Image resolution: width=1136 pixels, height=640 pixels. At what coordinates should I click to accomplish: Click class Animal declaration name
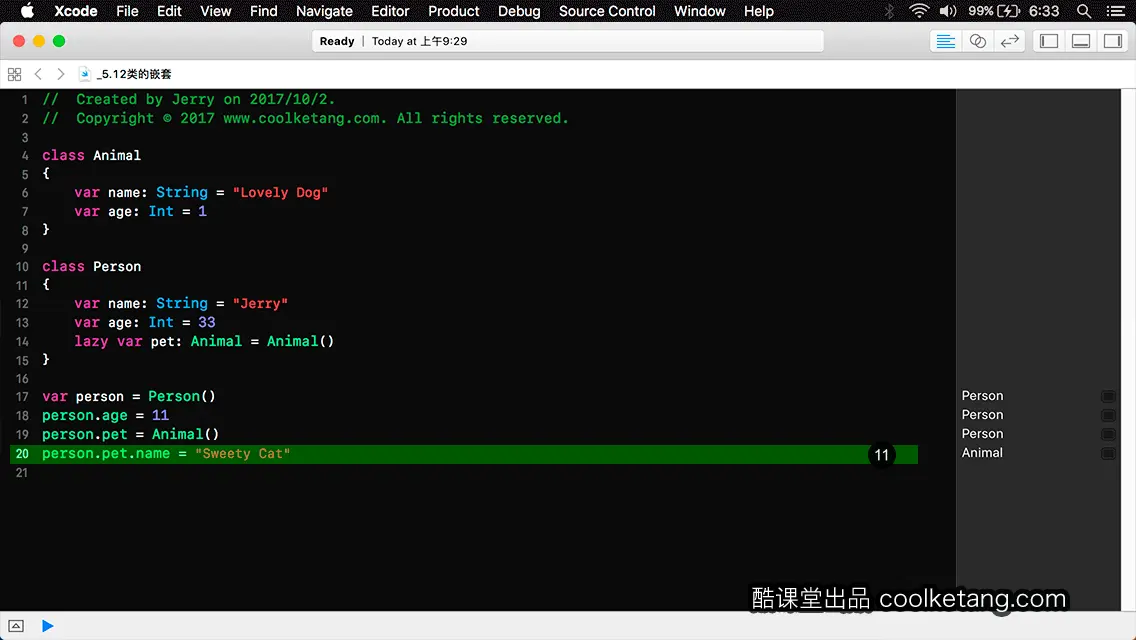(117, 156)
